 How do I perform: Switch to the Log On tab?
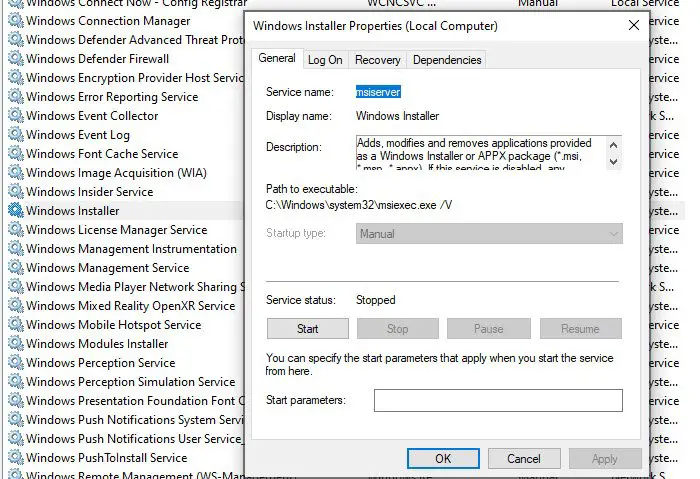coord(325,60)
